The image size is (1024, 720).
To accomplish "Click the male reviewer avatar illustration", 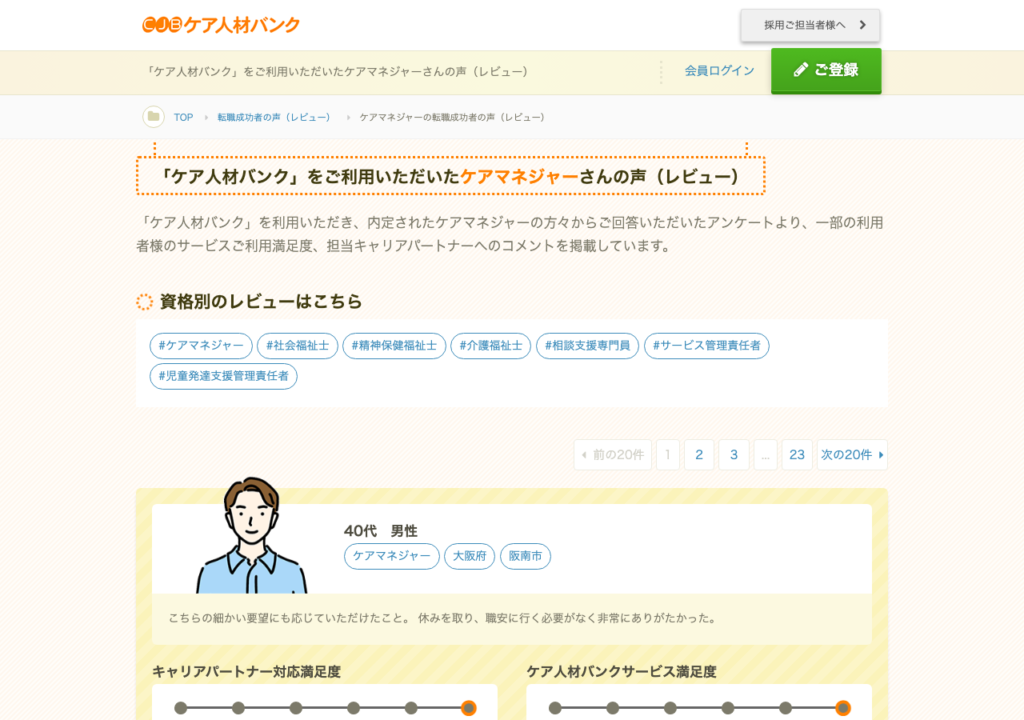I will point(251,536).
